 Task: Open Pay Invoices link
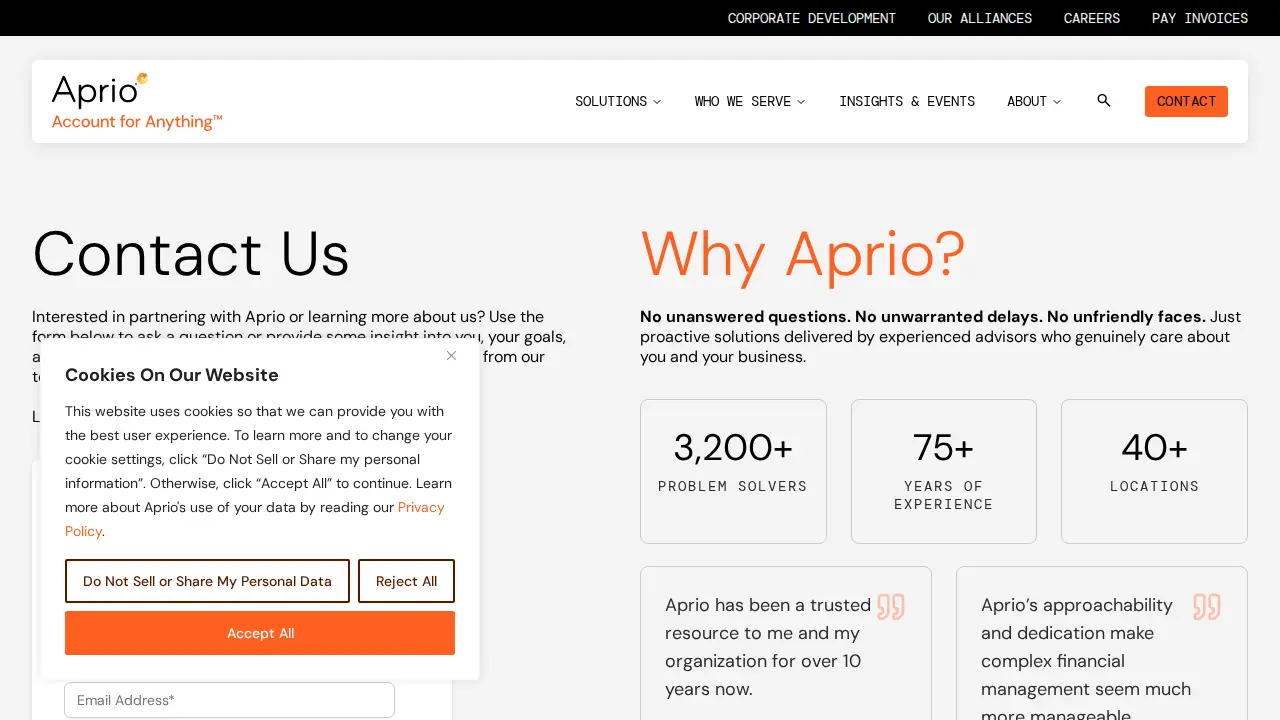coord(1200,18)
